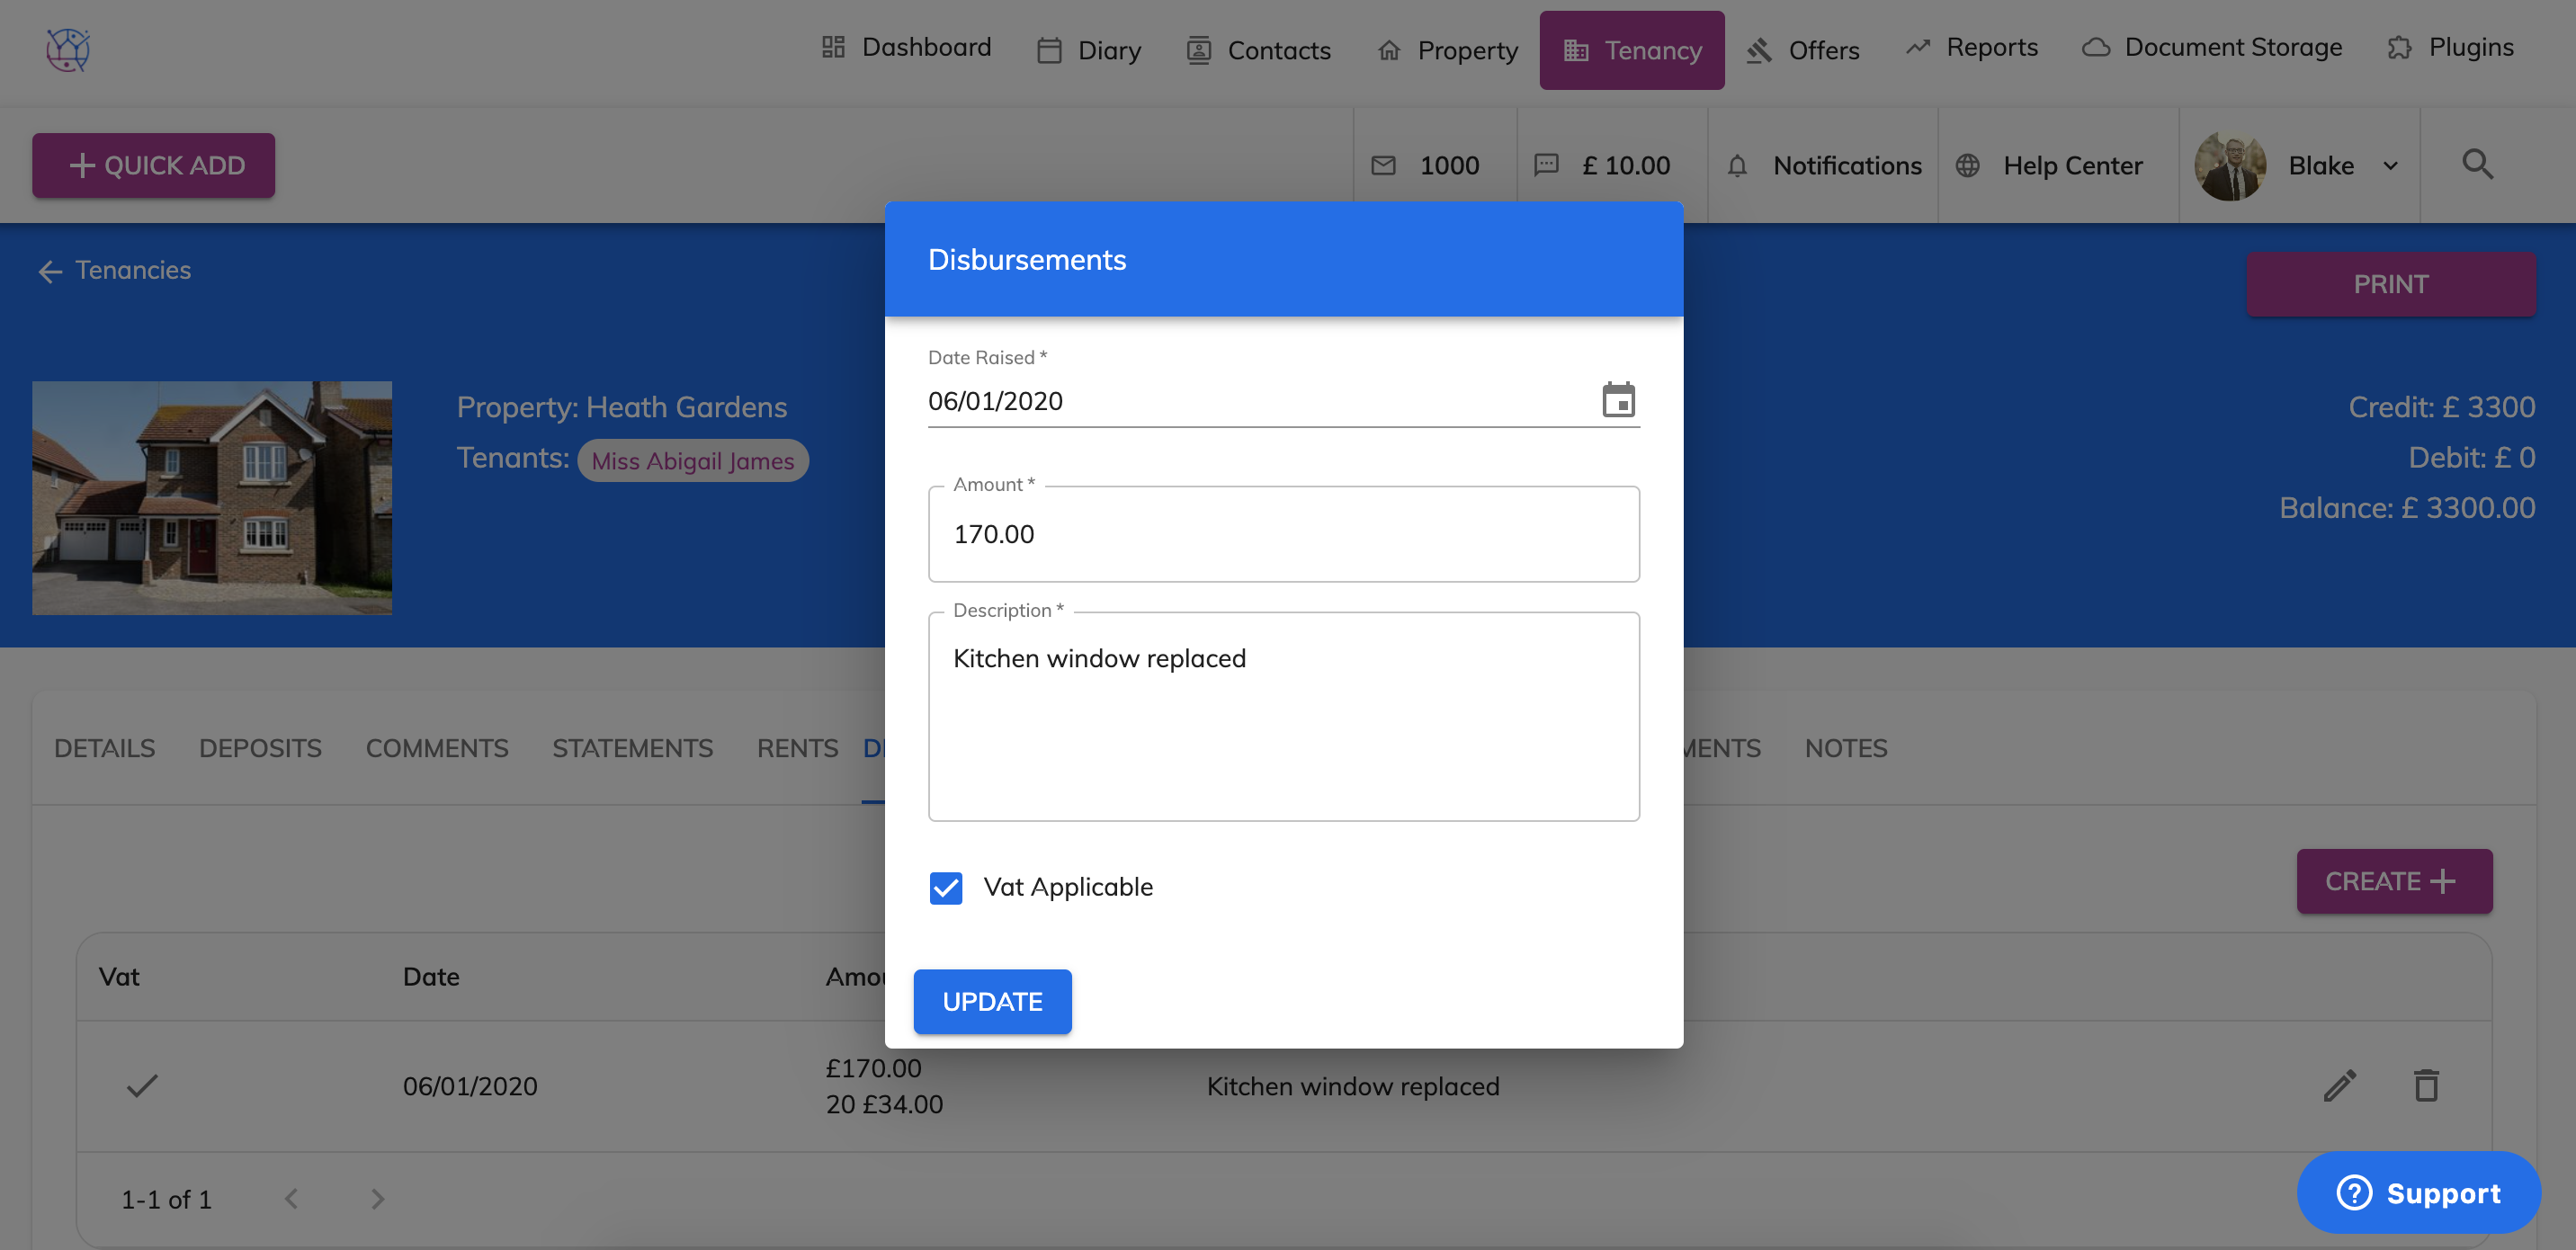Click the trash delete icon in disbursement row
This screenshot has height=1250, width=2576.
pyautogui.click(x=2426, y=1085)
